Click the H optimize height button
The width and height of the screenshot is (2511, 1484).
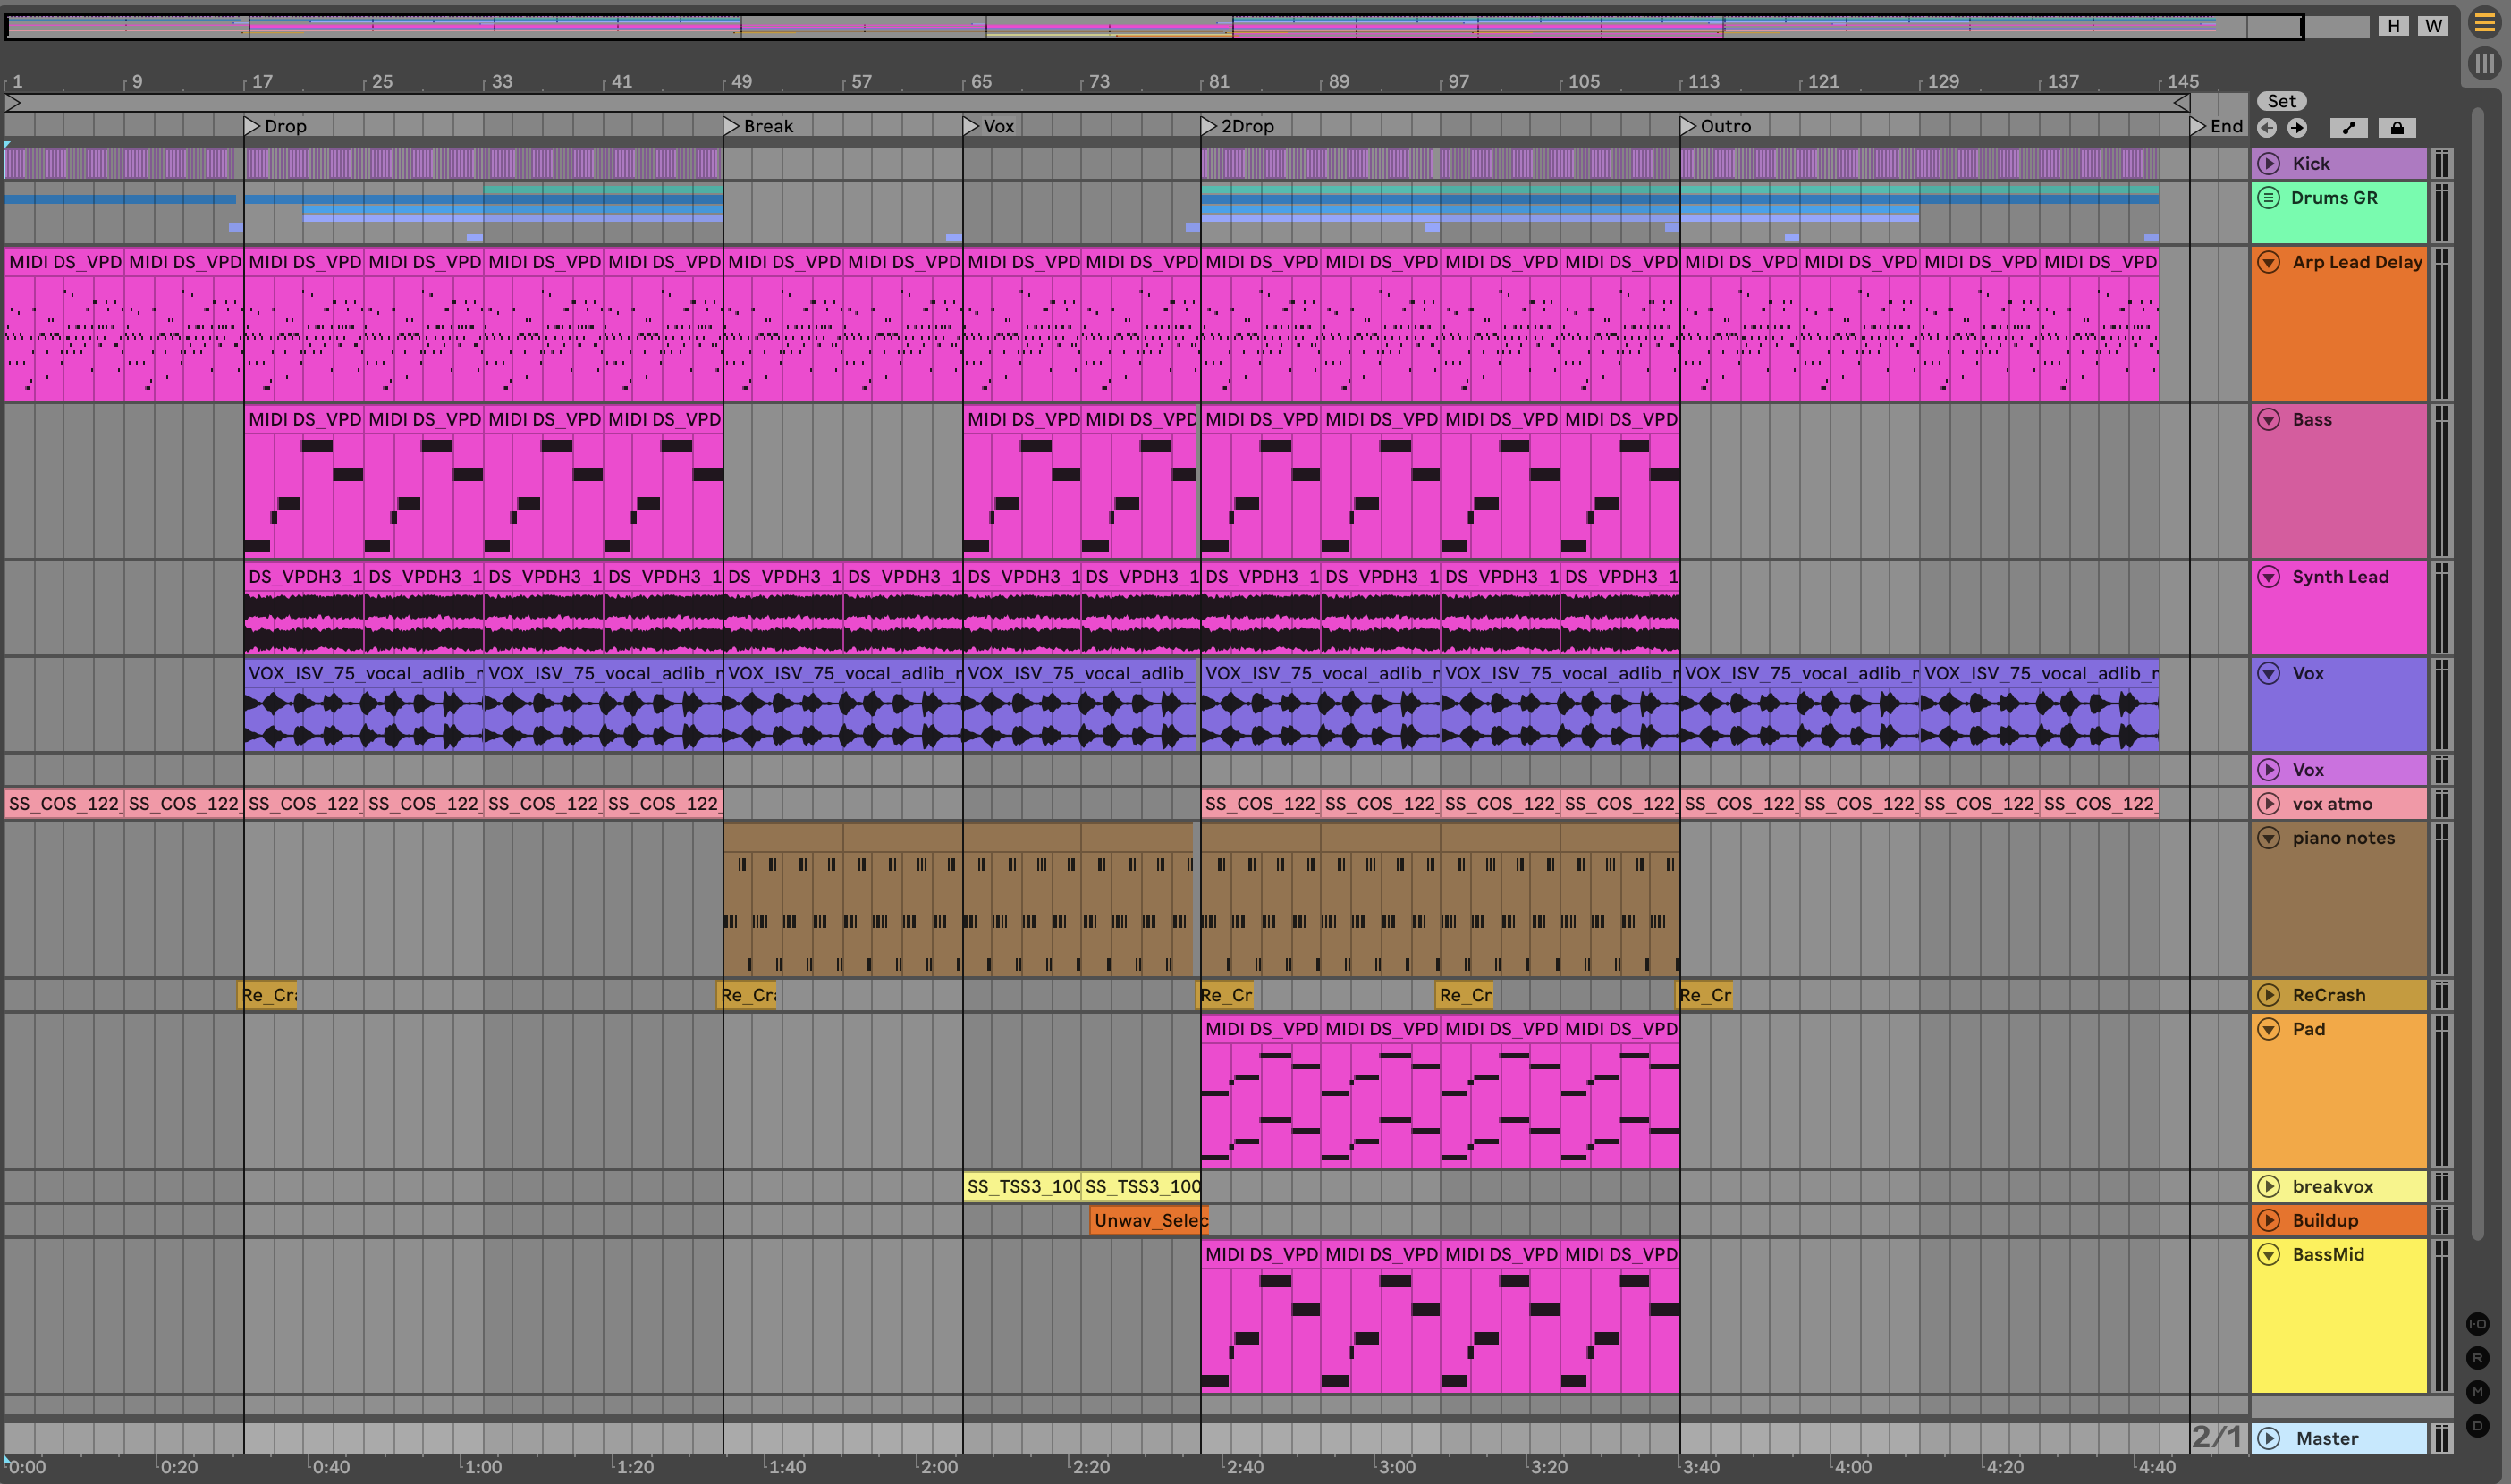point(2393,26)
